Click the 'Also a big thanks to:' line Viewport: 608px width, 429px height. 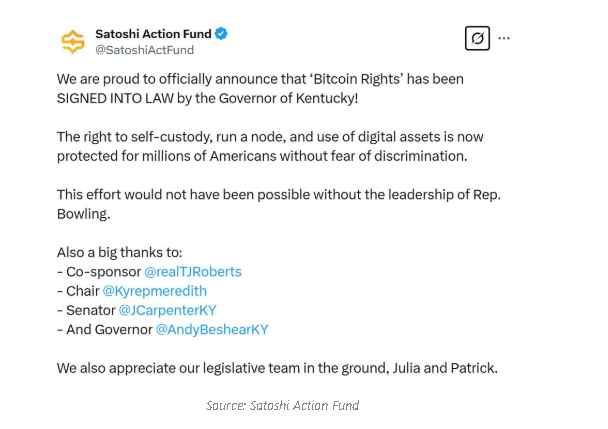119,253
